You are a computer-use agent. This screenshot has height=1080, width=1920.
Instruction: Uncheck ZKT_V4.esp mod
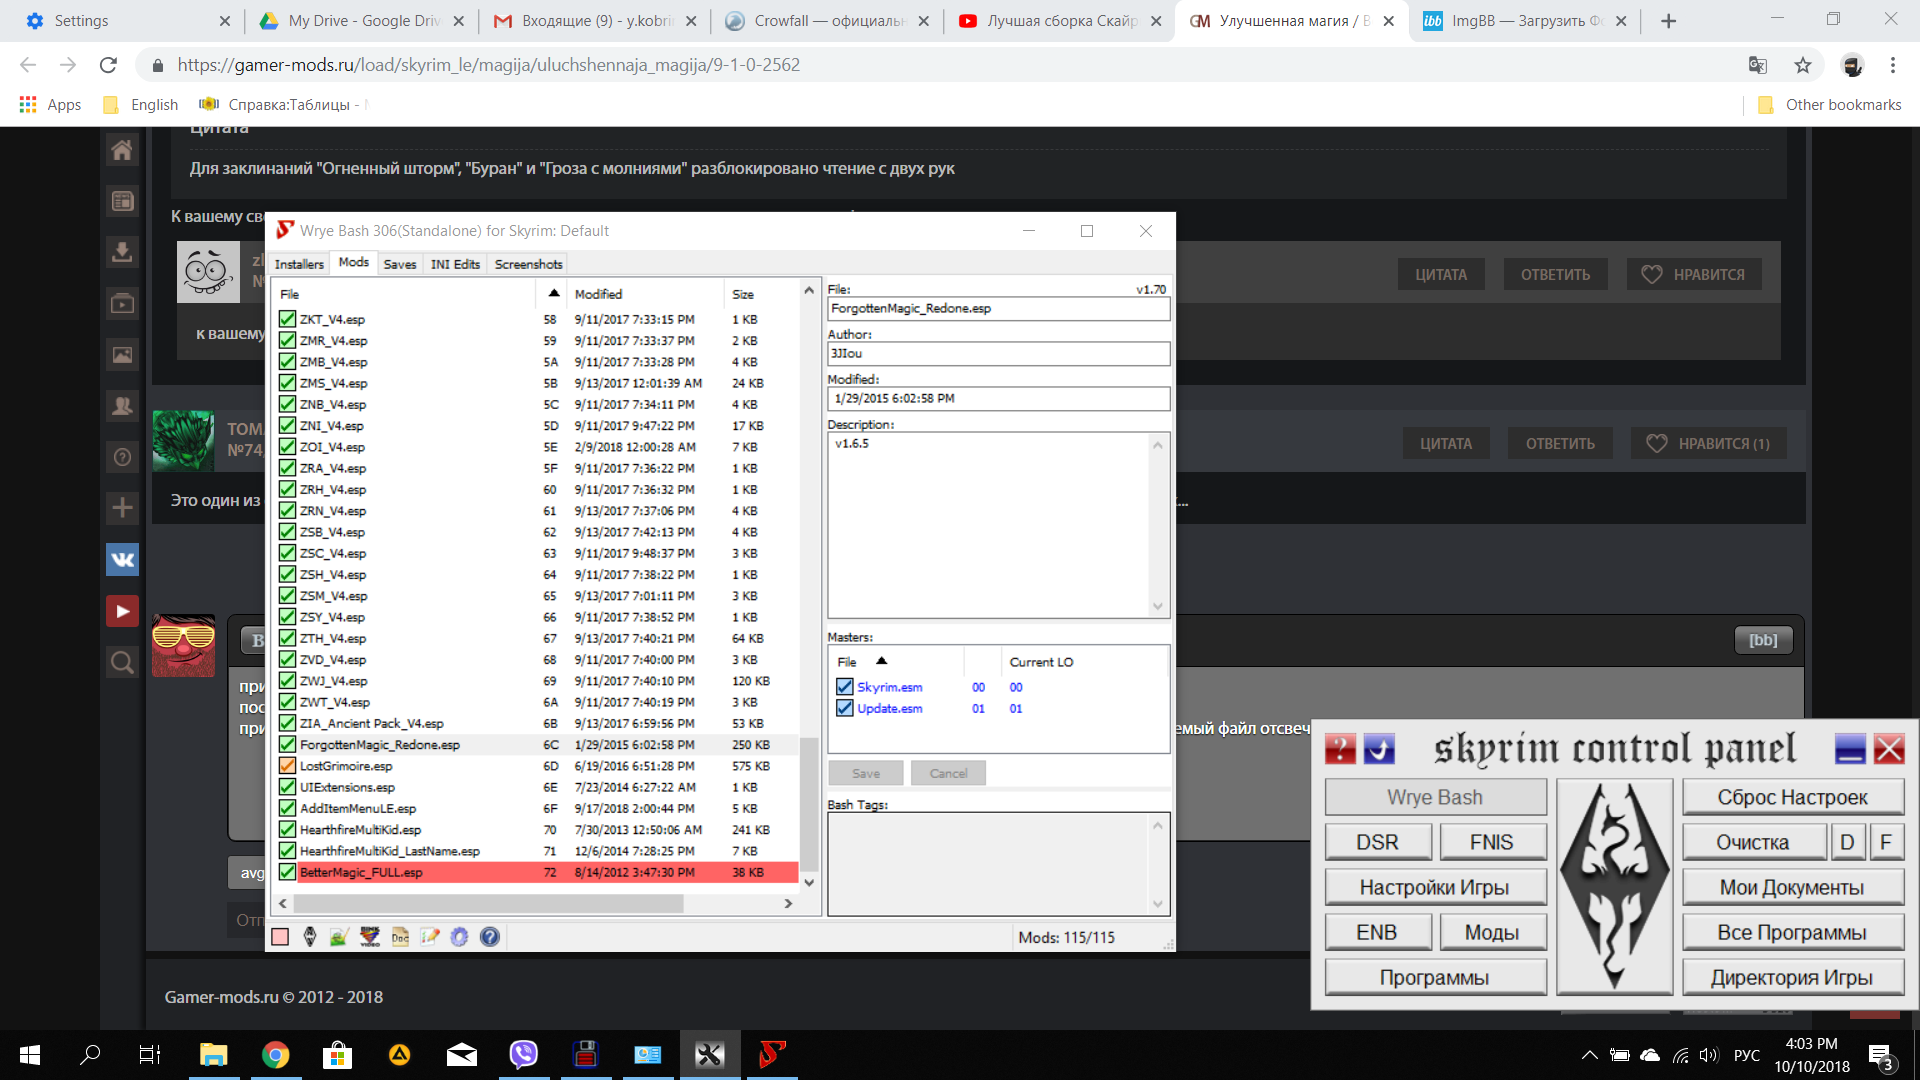coord(287,319)
